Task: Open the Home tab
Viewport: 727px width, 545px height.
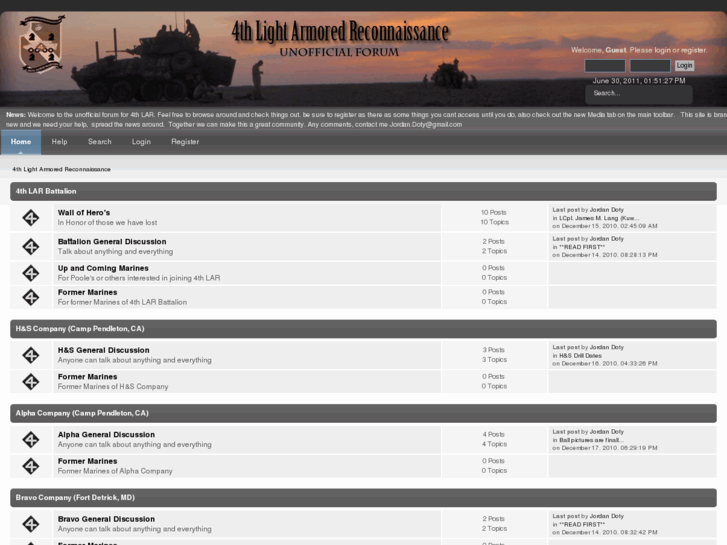Action: [x=21, y=142]
